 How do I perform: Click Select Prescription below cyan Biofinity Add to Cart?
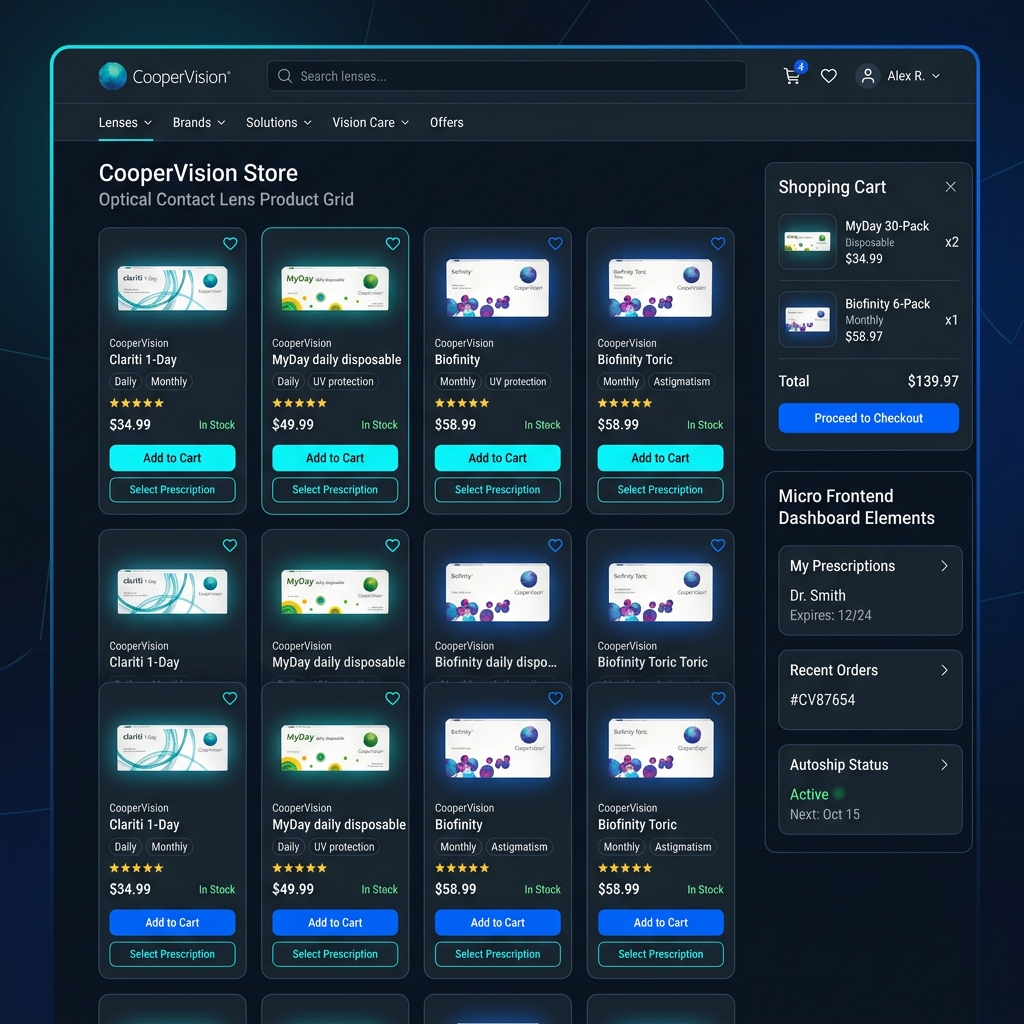coord(498,490)
